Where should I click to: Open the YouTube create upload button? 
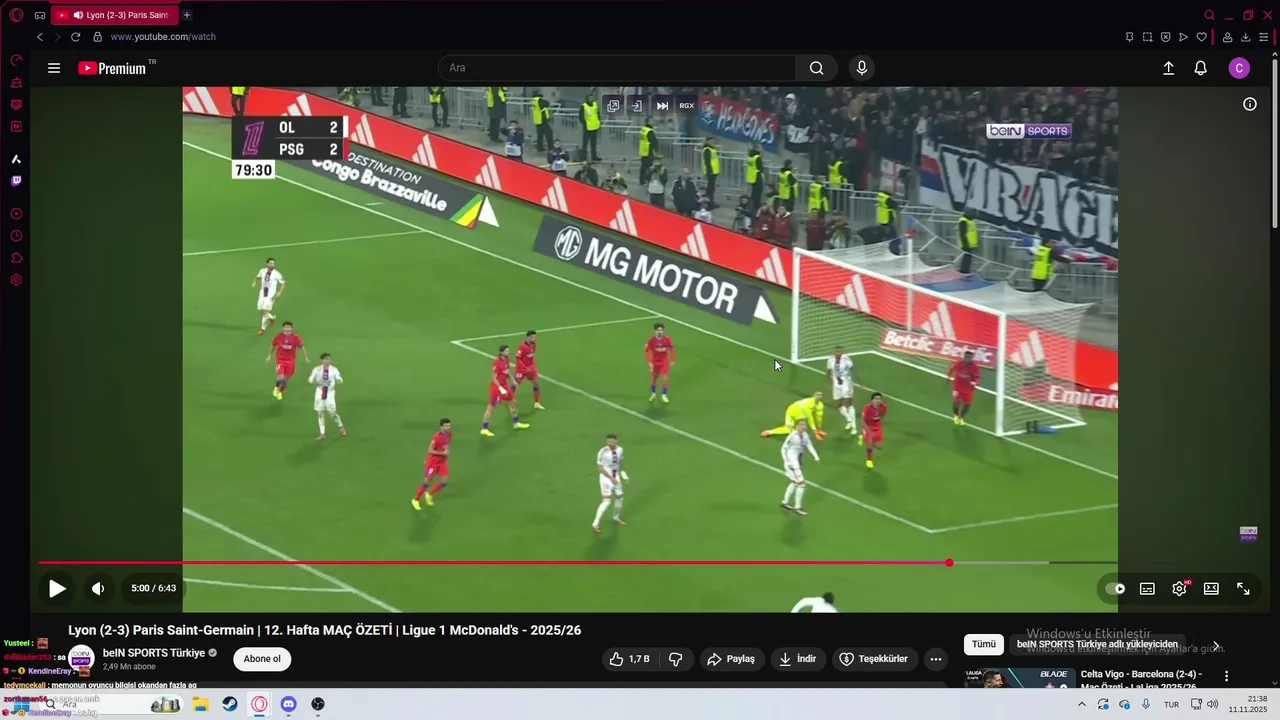pyautogui.click(x=1168, y=68)
